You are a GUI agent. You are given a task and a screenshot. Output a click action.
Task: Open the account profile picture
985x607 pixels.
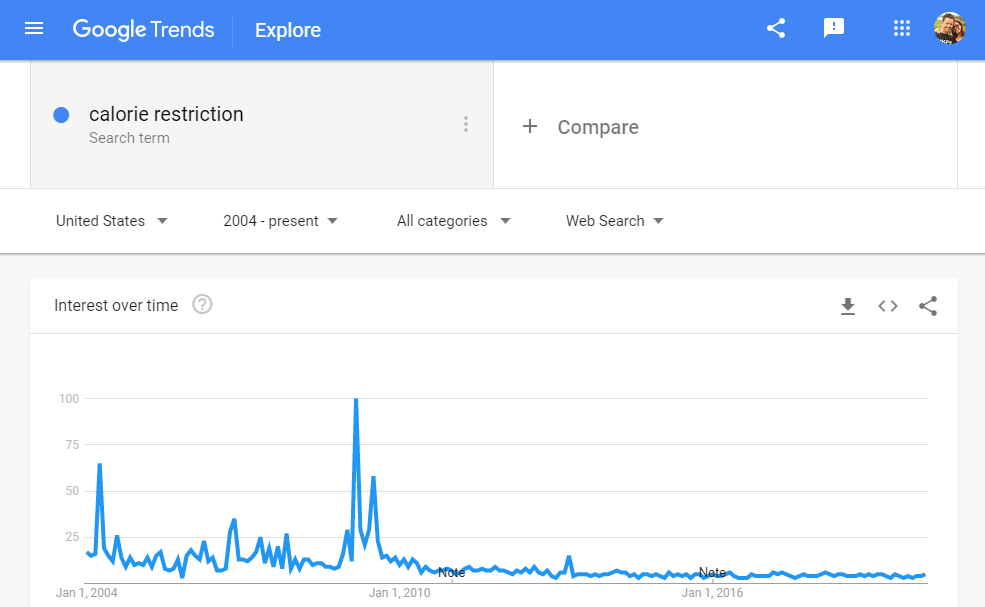950,28
